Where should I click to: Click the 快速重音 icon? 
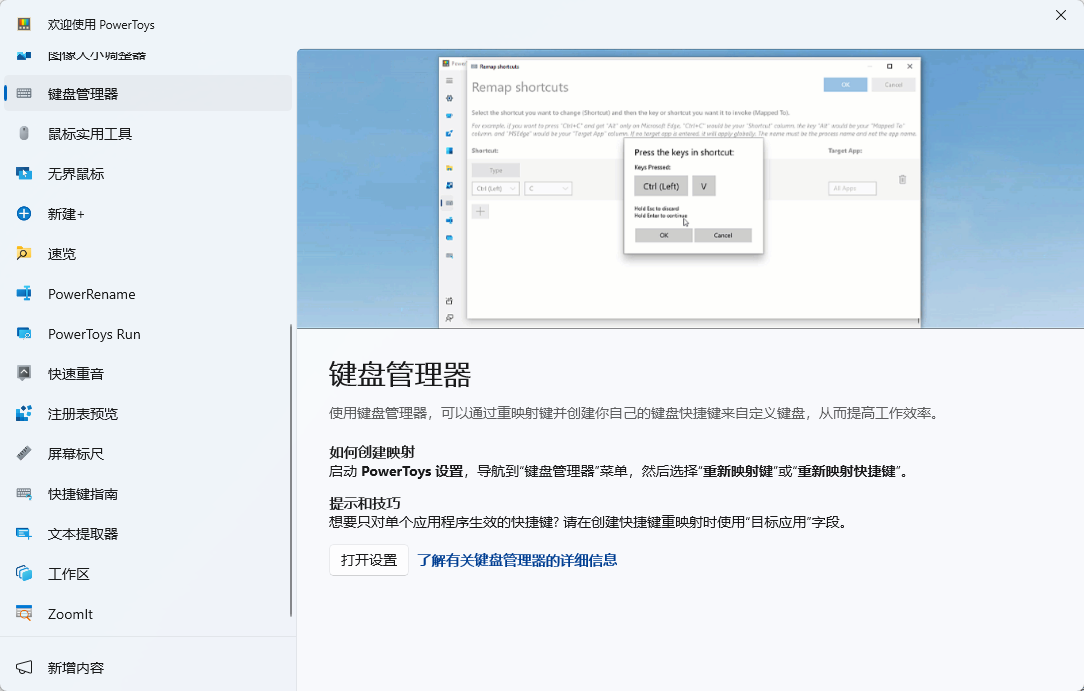pos(24,374)
